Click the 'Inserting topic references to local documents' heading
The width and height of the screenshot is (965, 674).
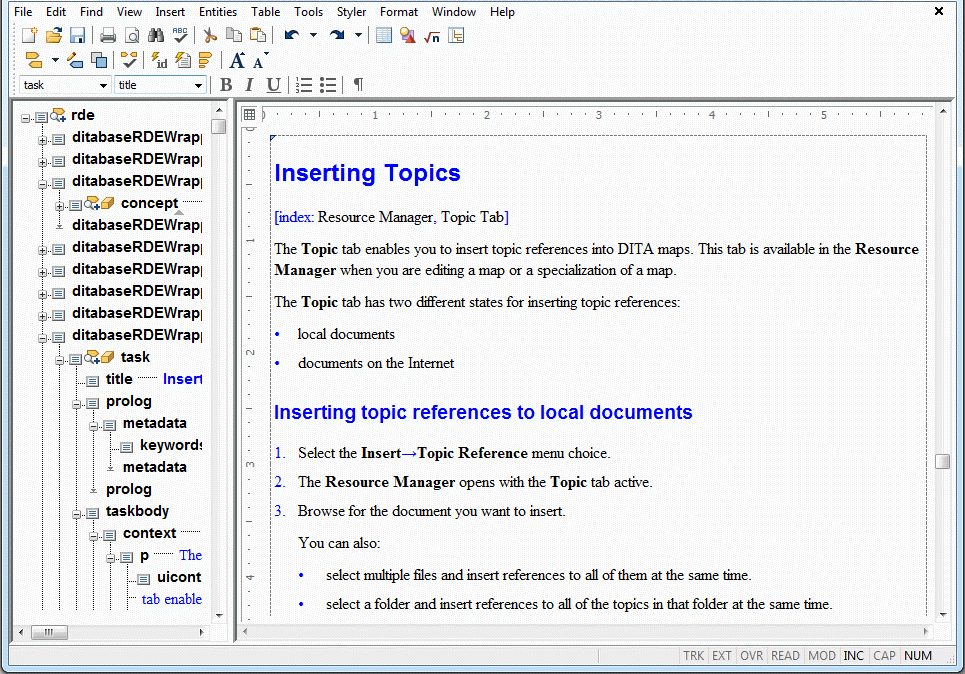pyautogui.click(x=483, y=412)
